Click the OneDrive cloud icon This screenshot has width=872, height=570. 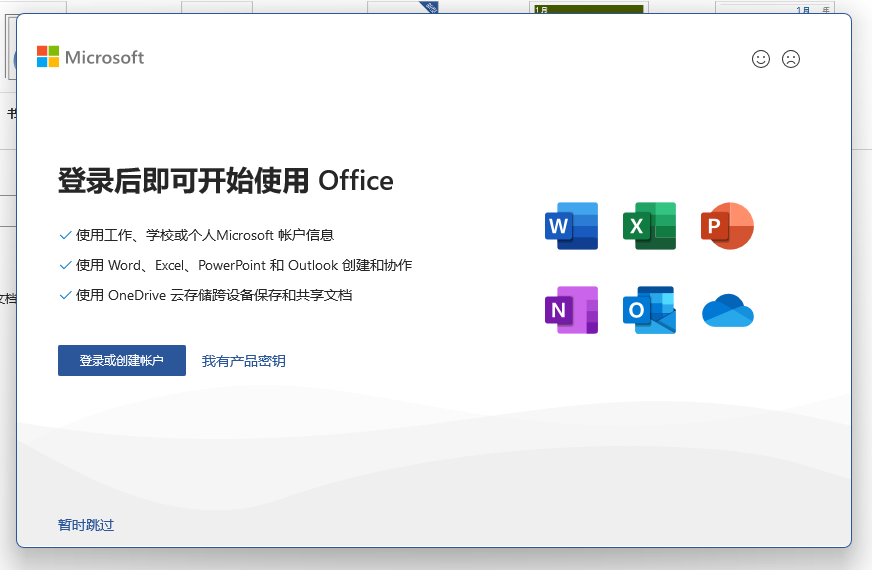coord(727,311)
